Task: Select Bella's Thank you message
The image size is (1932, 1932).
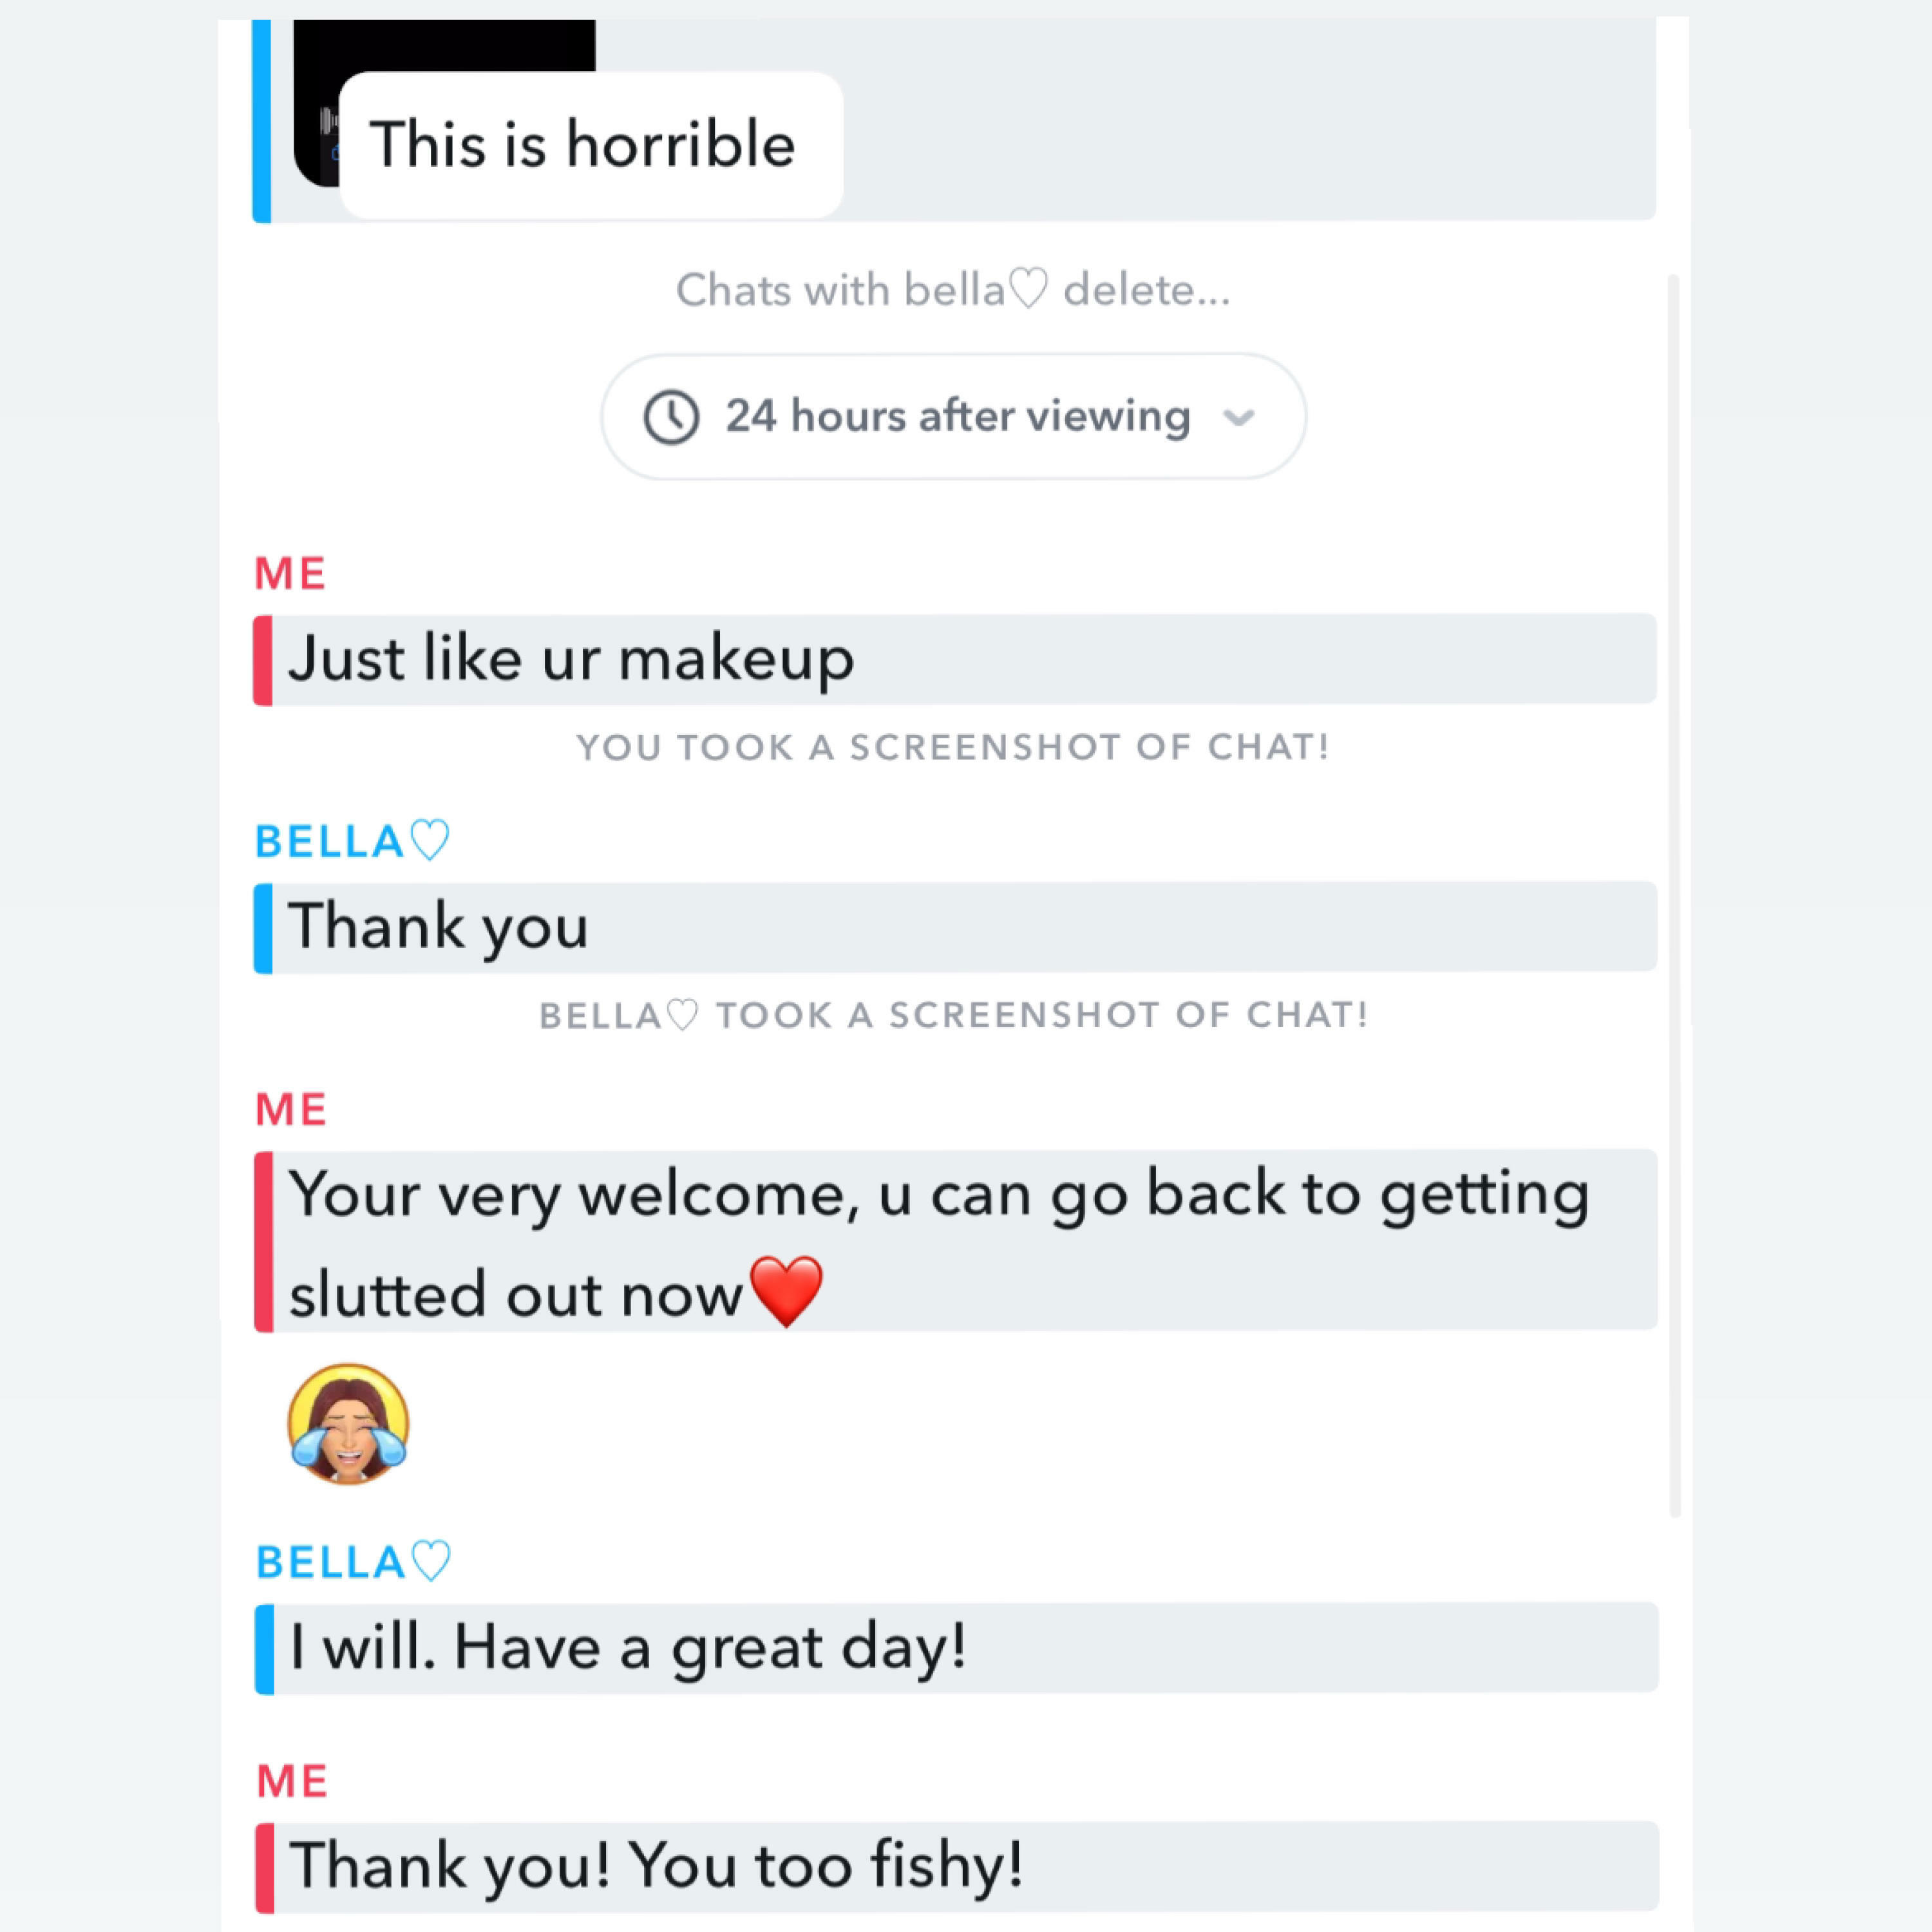Action: [x=955, y=927]
